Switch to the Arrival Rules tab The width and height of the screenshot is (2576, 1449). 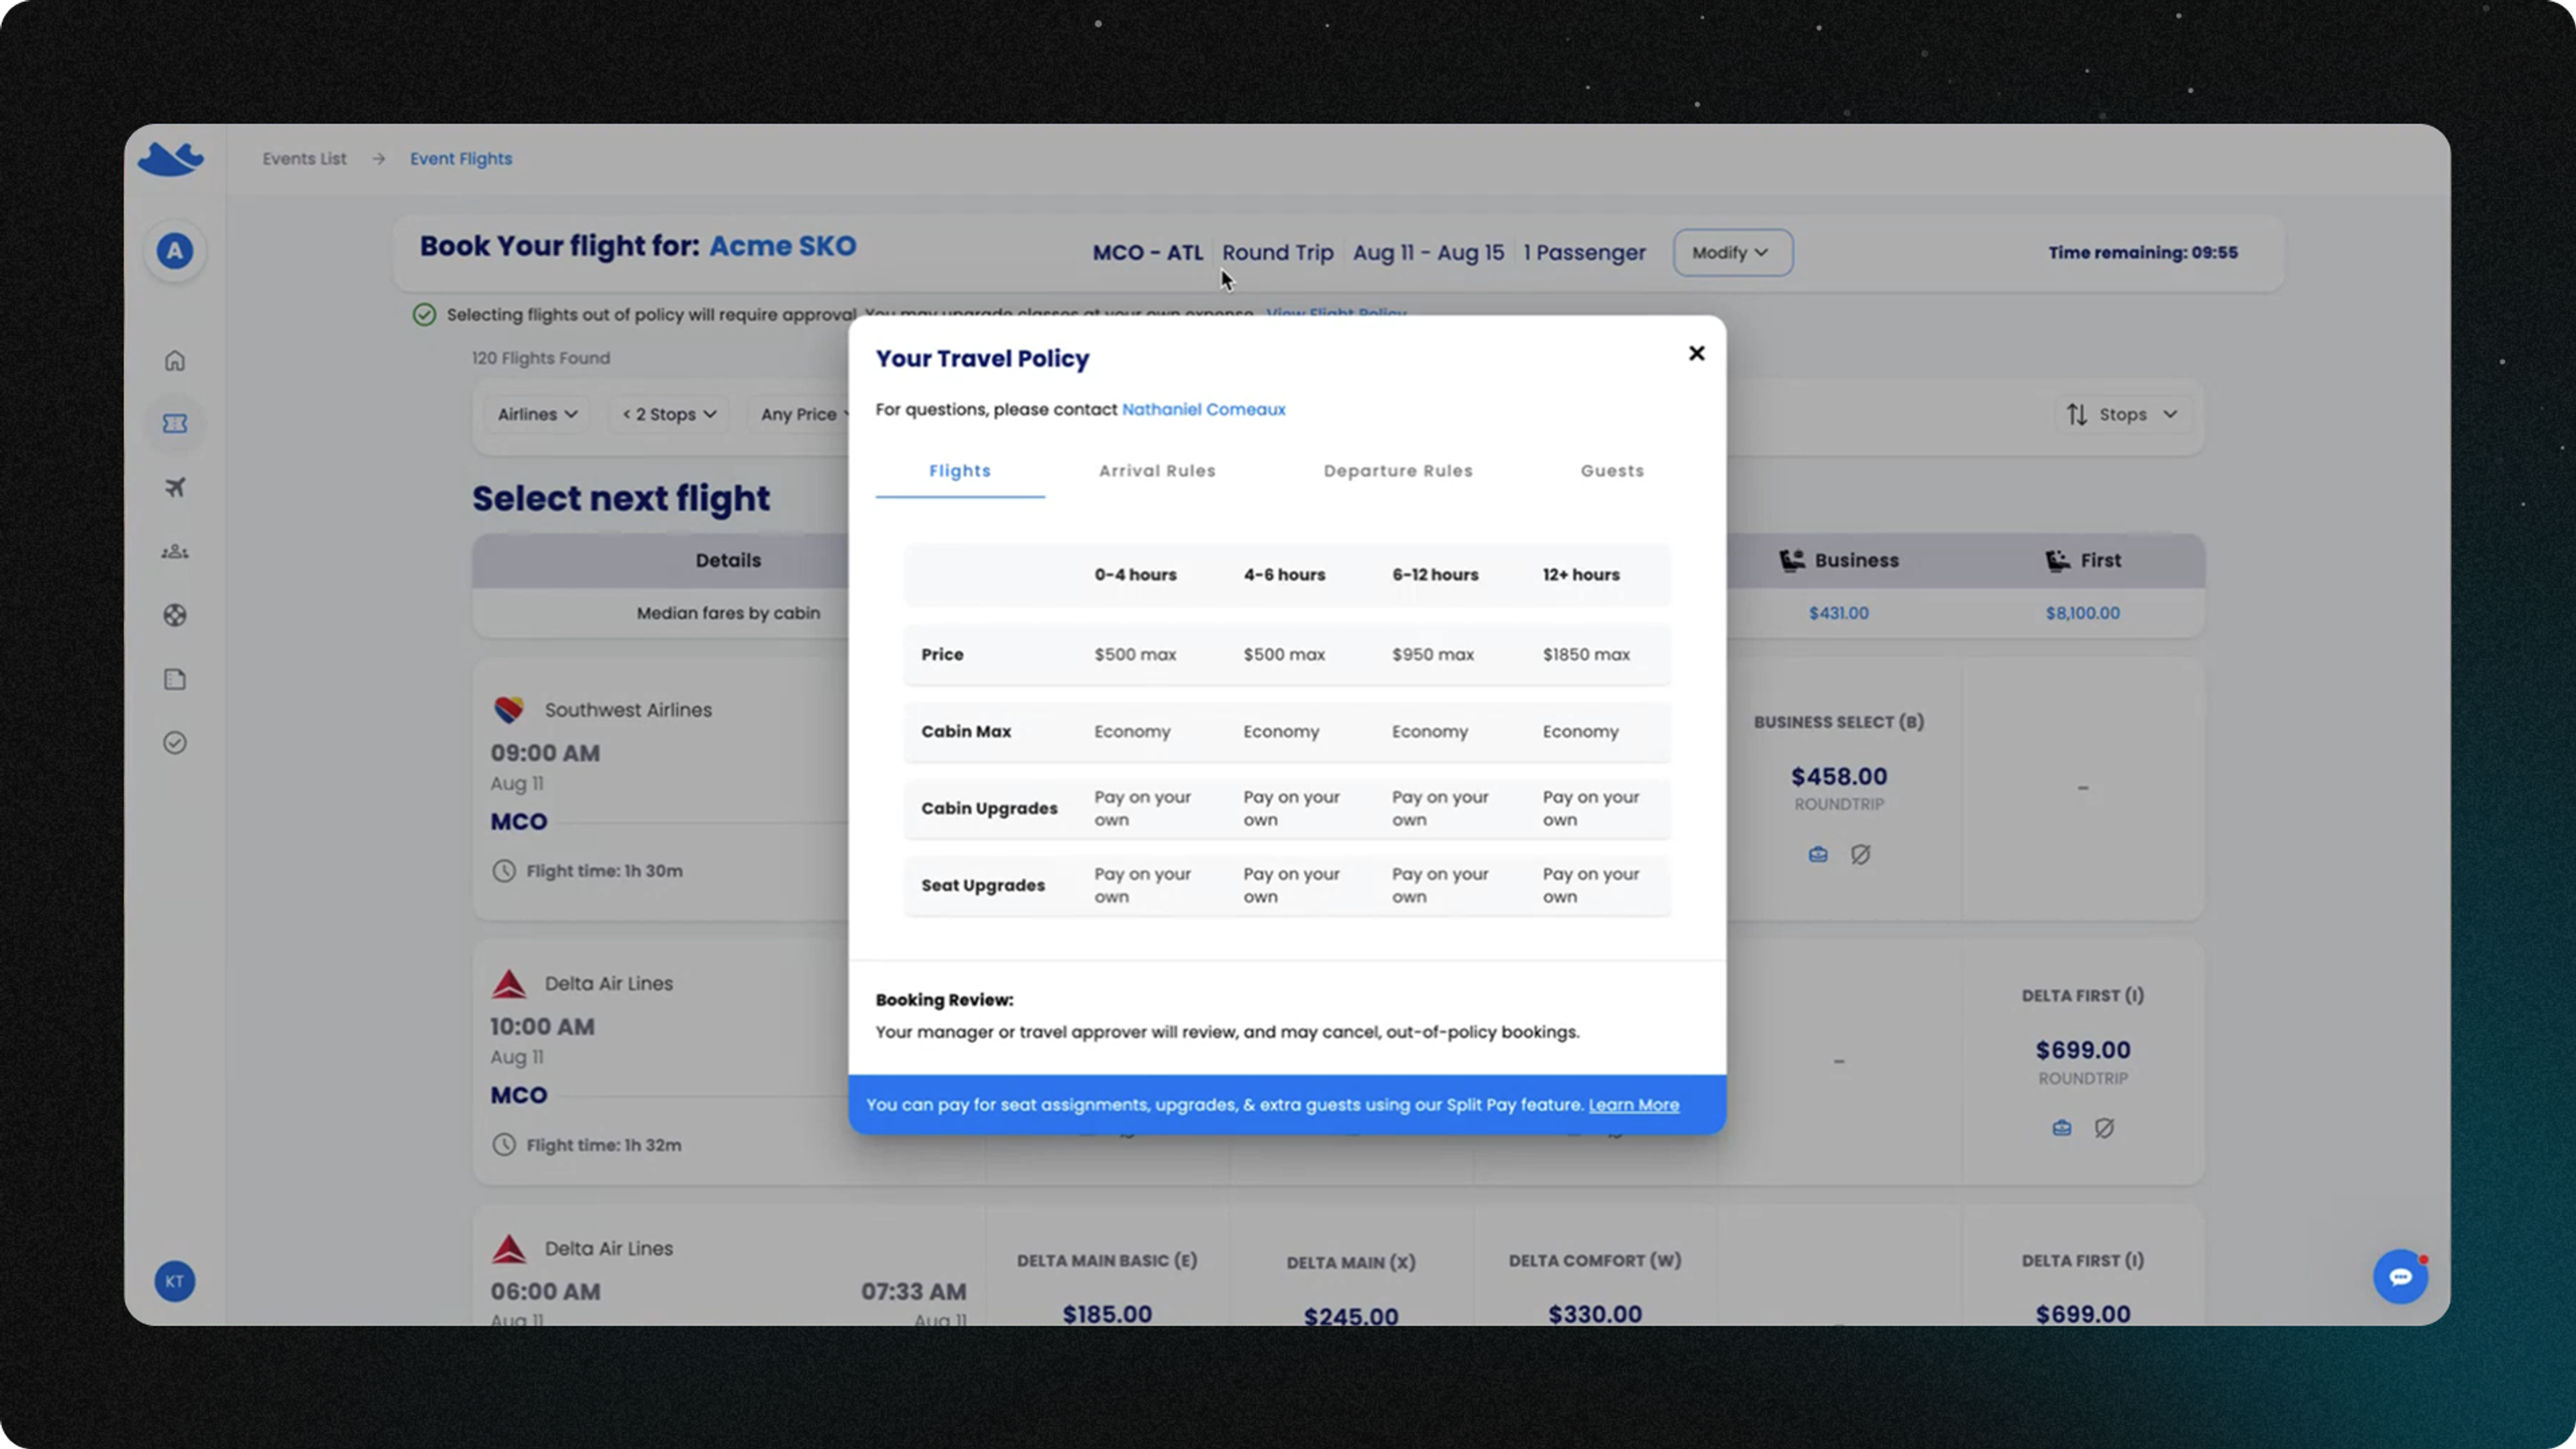(x=1157, y=470)
